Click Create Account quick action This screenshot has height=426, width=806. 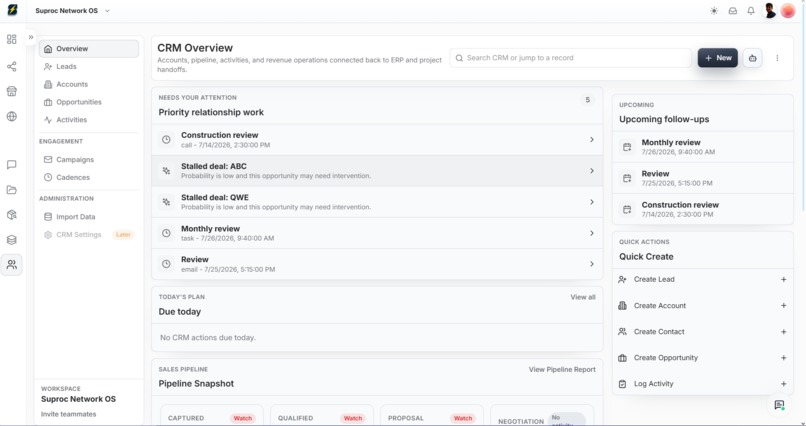coord(703,306)
